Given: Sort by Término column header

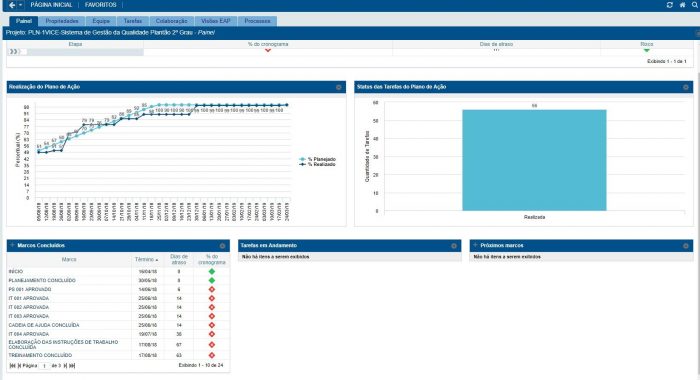Looking at the screenshot, I should click(146, 259).
